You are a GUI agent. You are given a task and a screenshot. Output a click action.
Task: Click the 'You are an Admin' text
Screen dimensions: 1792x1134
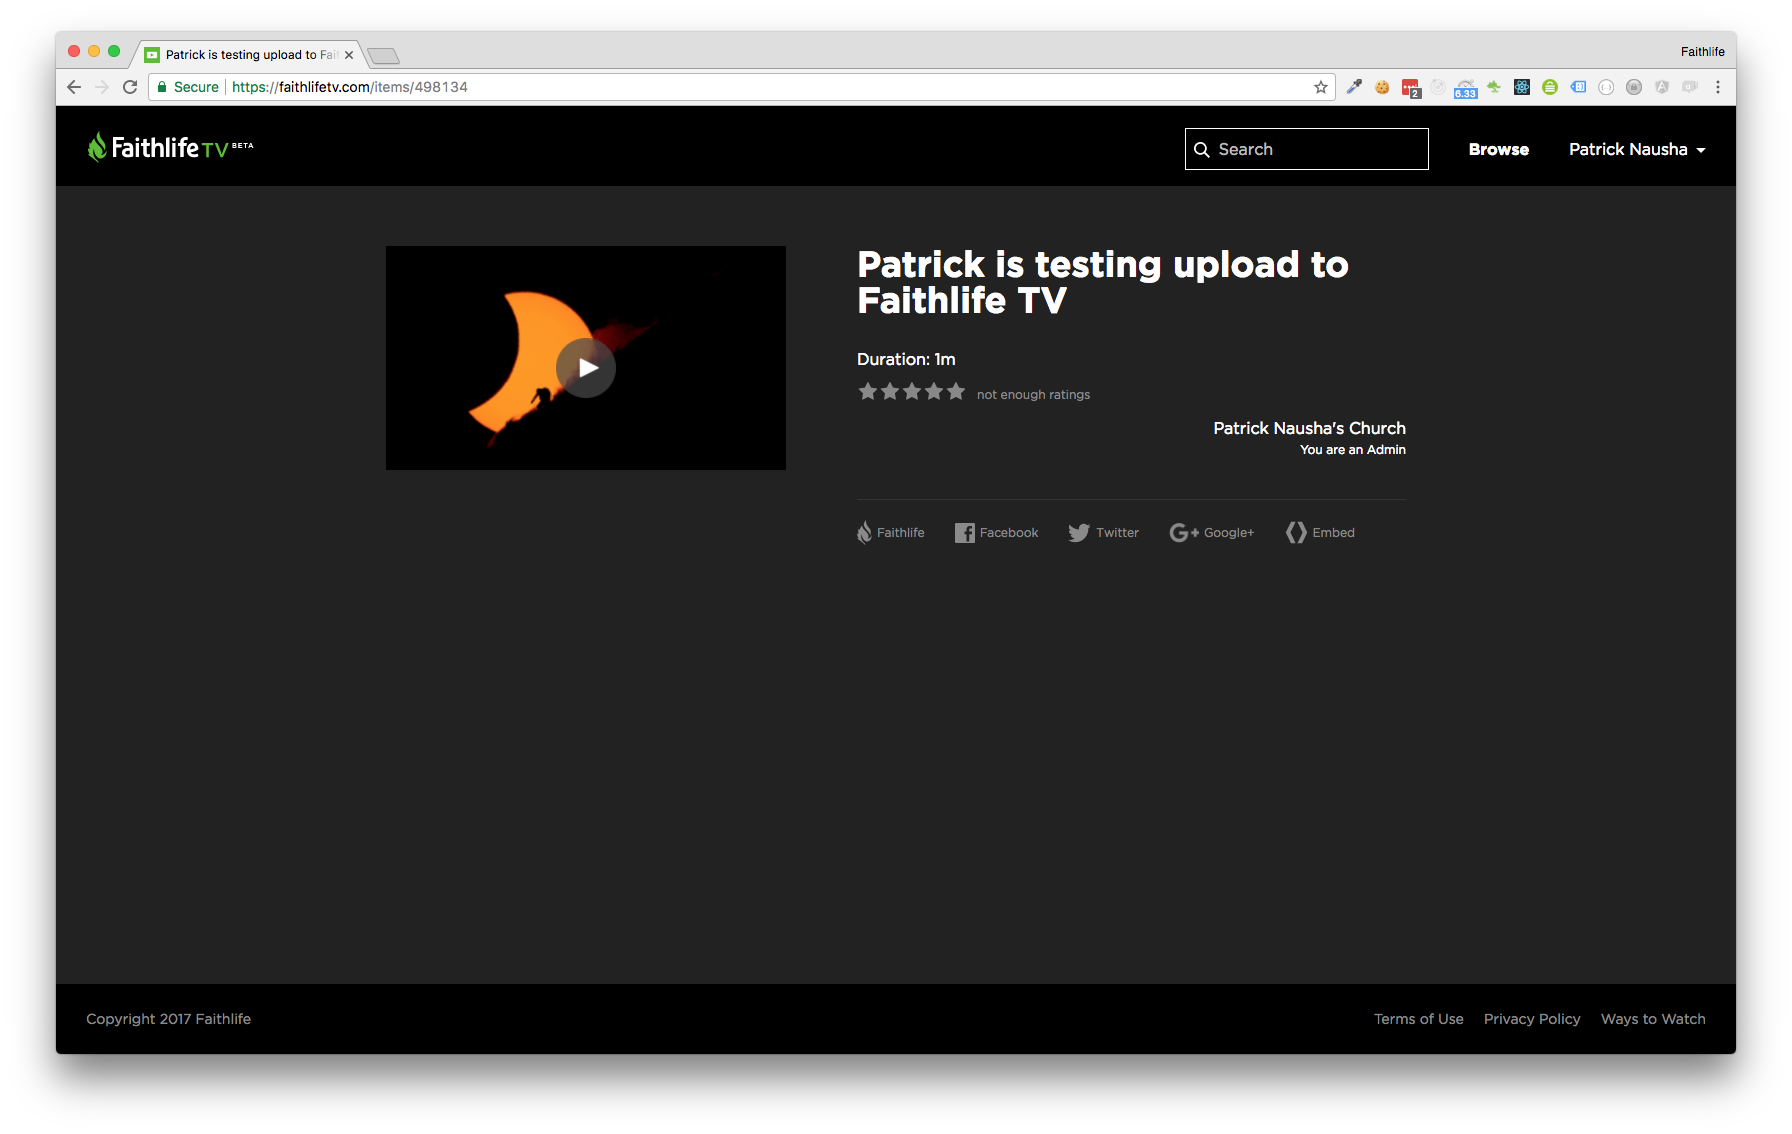[x=1352, y=450]
